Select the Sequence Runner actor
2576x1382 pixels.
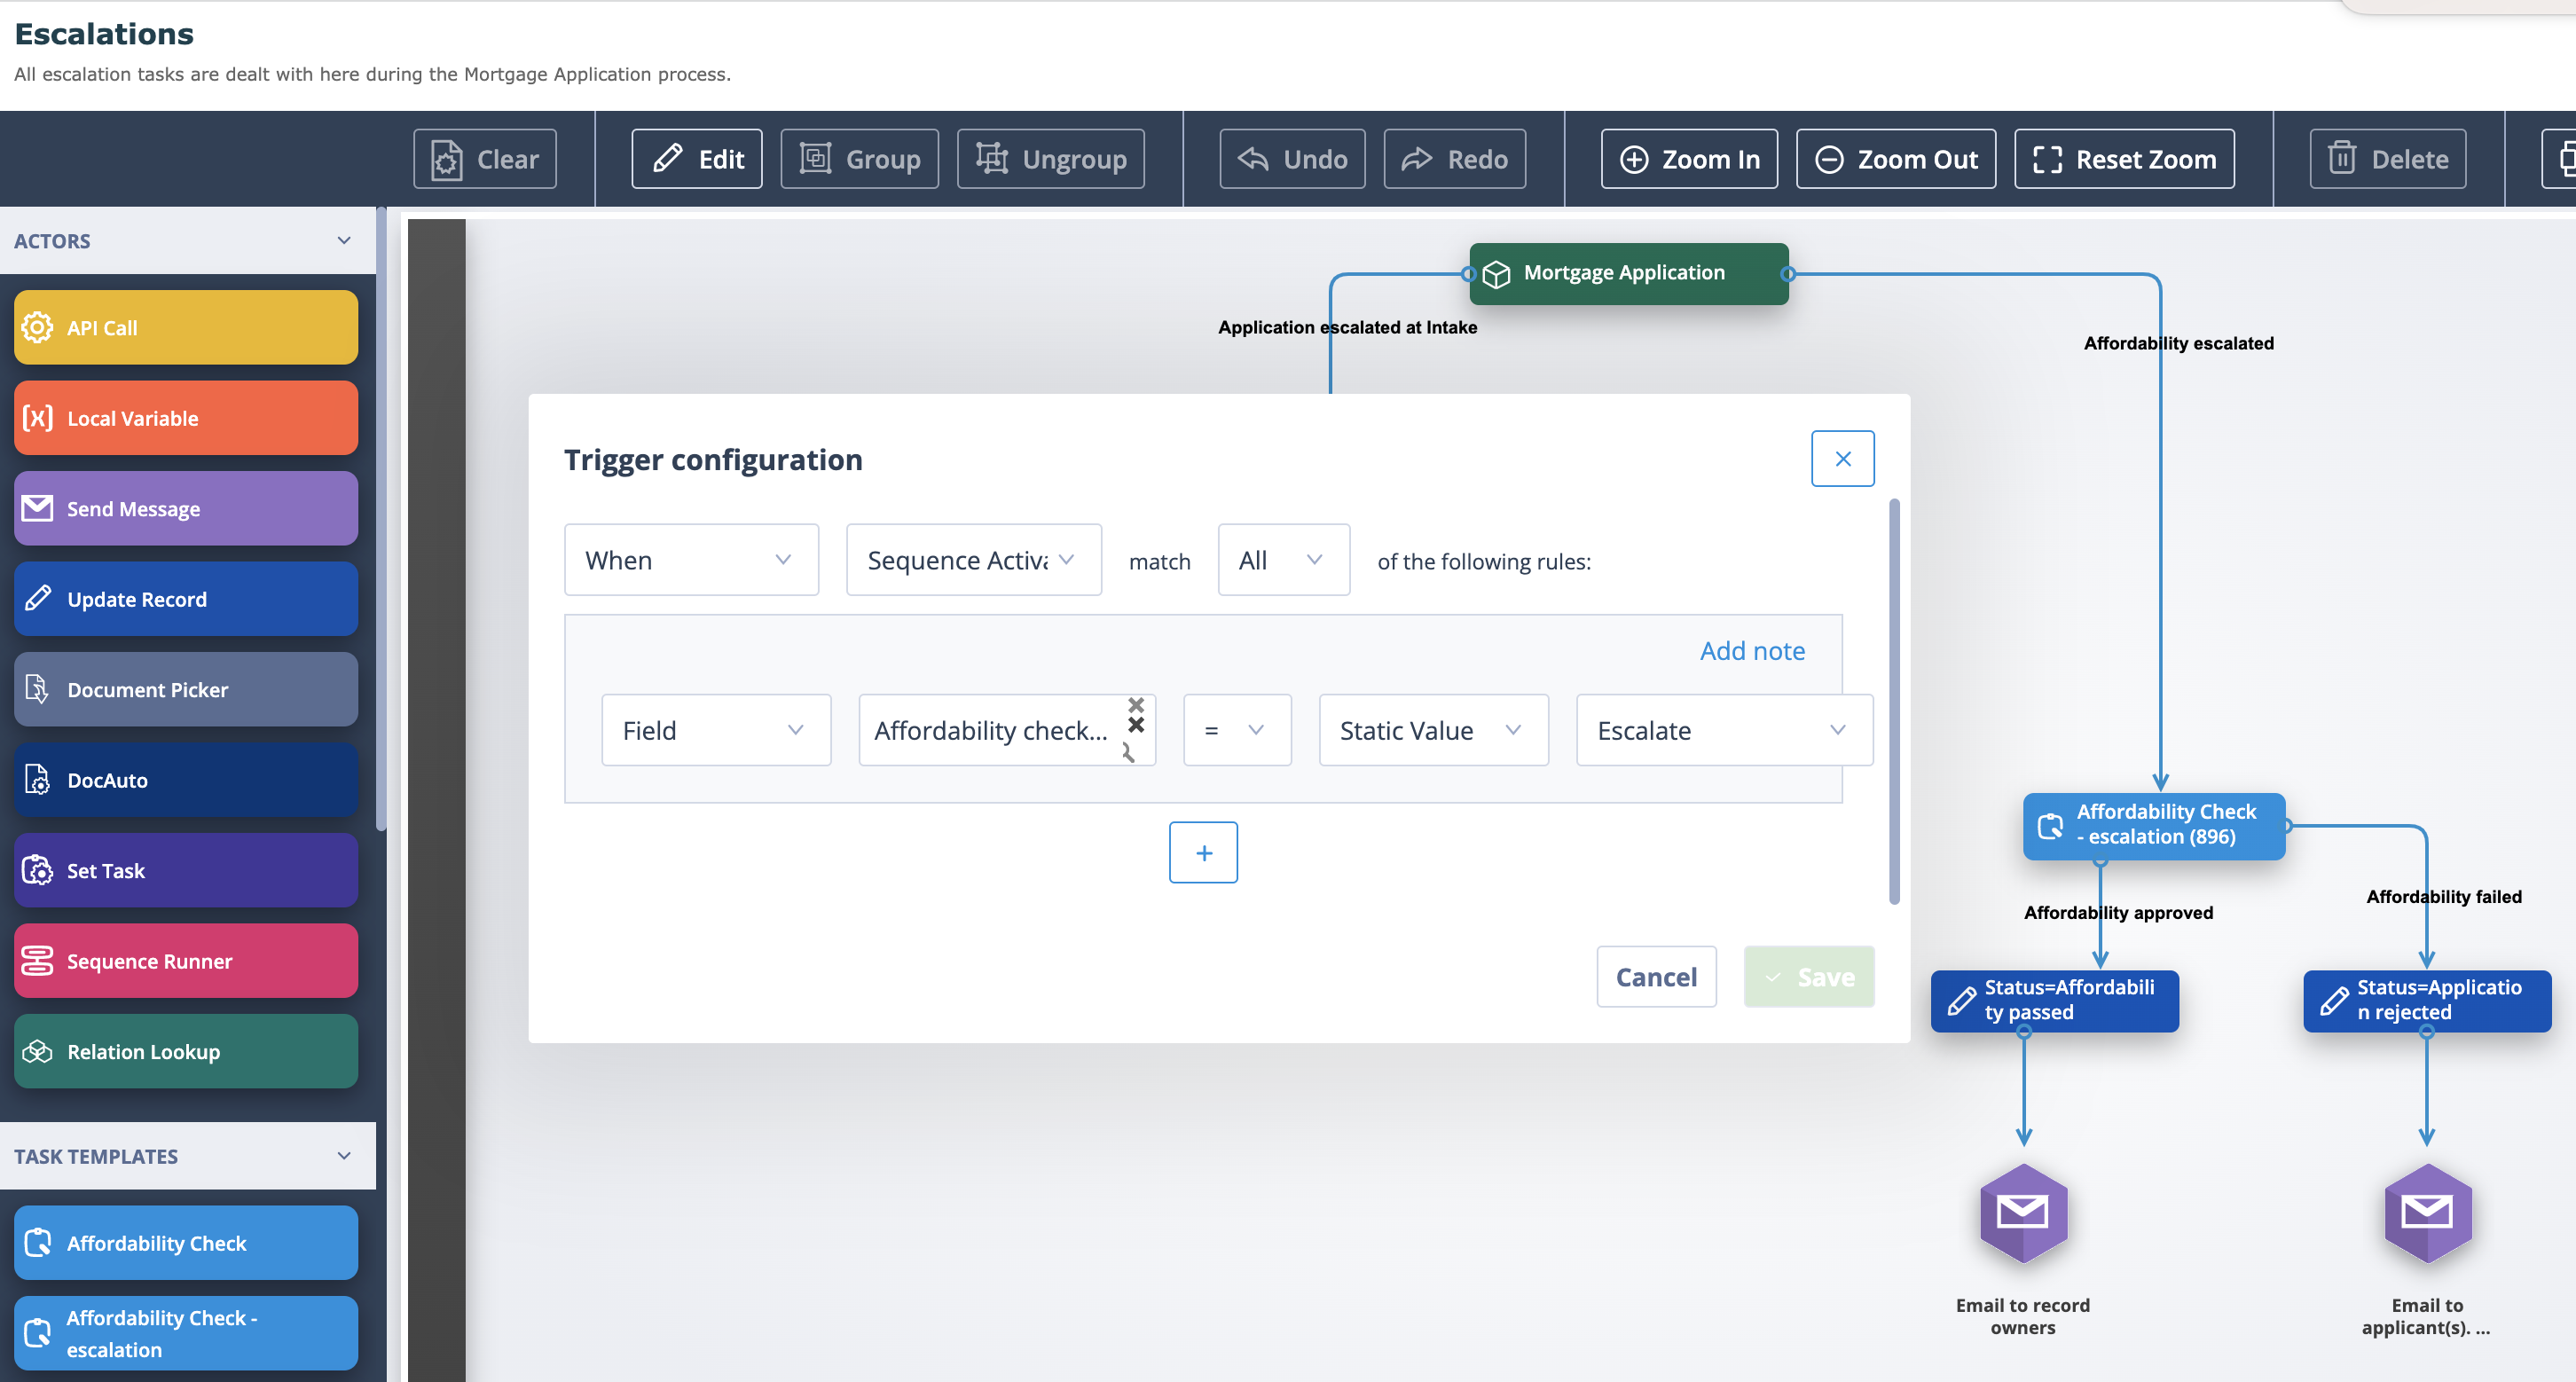click(186, 961)
